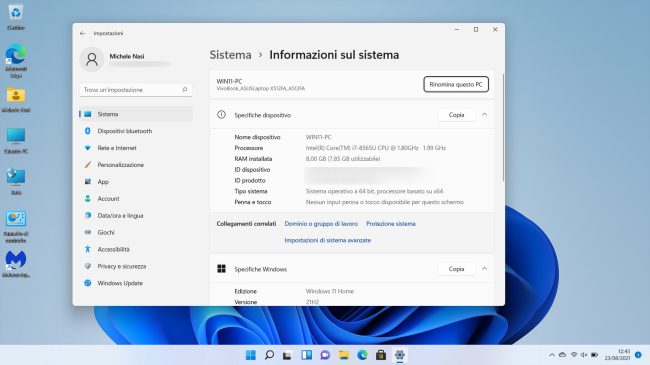Open Task View on taskbar
Image resolution: width=650 pixels, height=365 pixels.
(x=287, y=355)
